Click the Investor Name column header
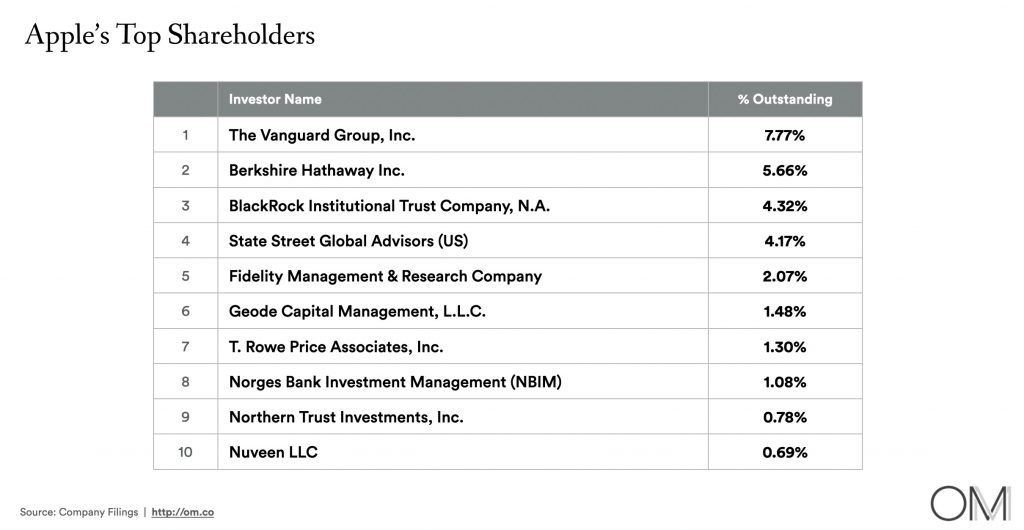Image resolution: width=1024 pixels, height=530 pixels. (275, 100)
